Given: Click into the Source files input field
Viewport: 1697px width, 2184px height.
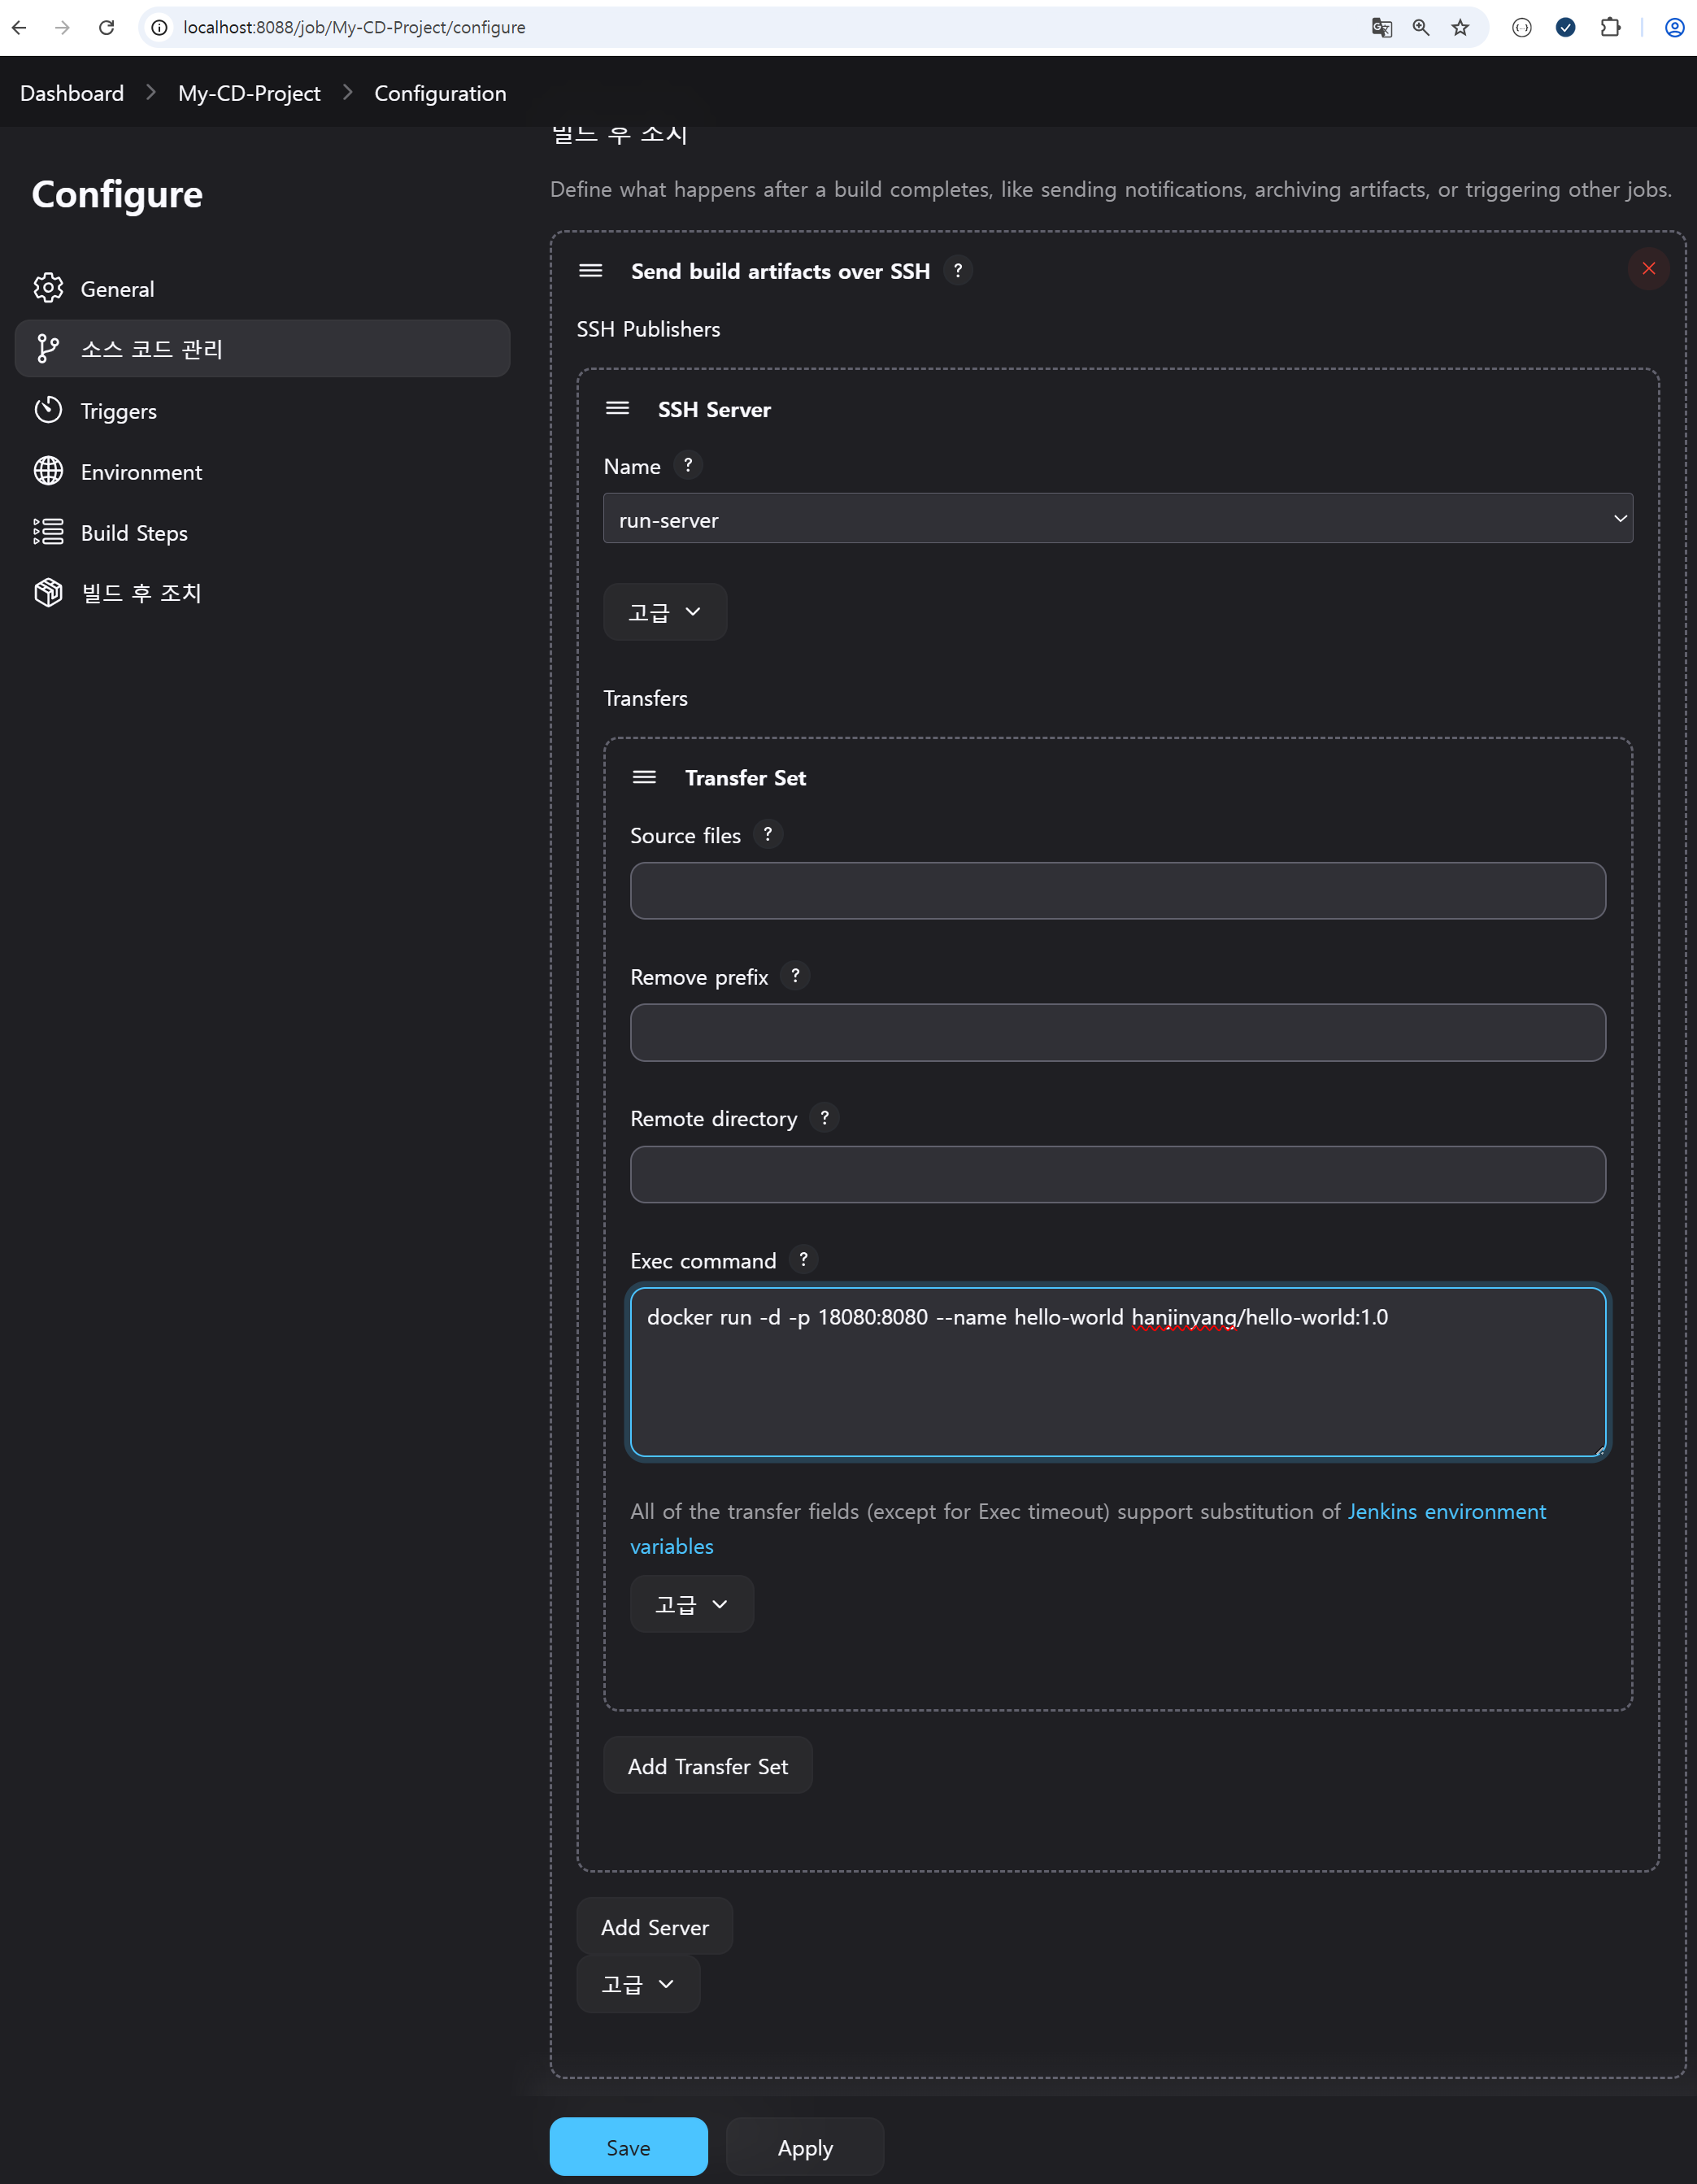Looking at the screenshot, I should pos(1117,891).
